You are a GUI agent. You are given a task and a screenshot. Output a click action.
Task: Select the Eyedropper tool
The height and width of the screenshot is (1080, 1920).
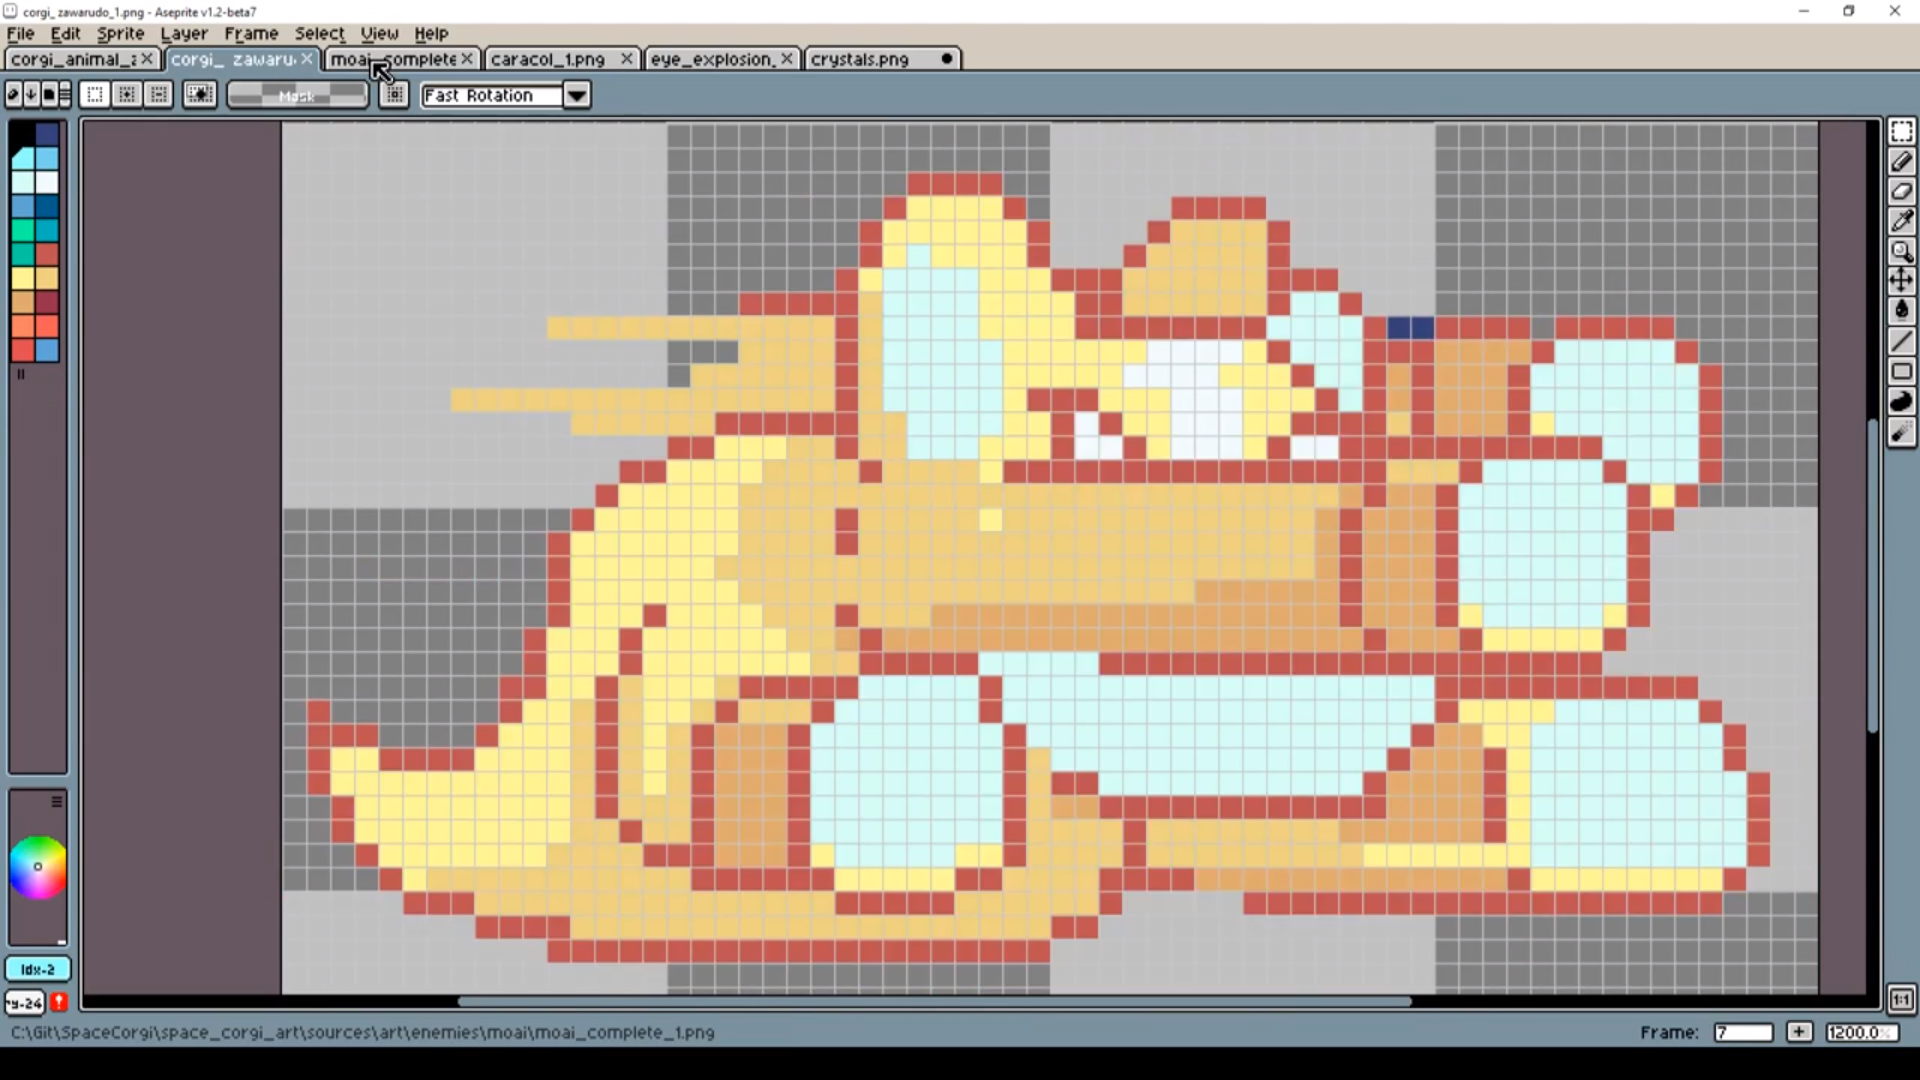click(x=1901, y=222)
